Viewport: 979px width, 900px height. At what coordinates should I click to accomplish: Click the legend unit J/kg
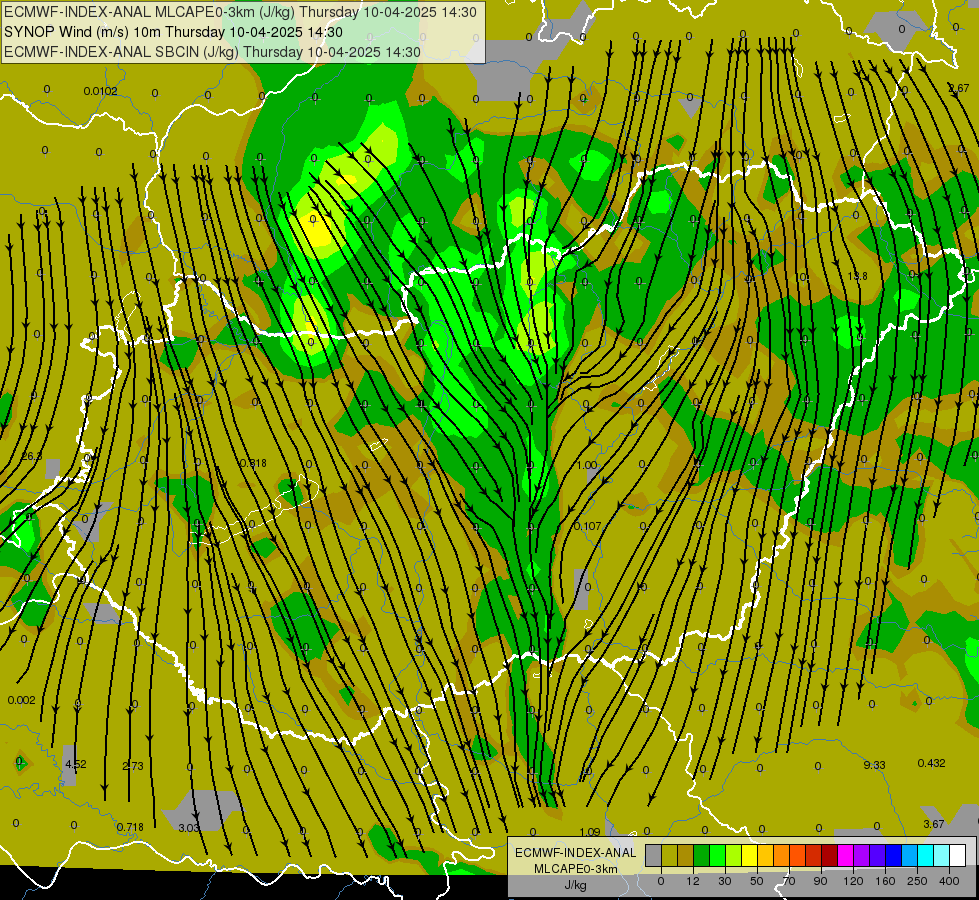[x=576, y=885]
